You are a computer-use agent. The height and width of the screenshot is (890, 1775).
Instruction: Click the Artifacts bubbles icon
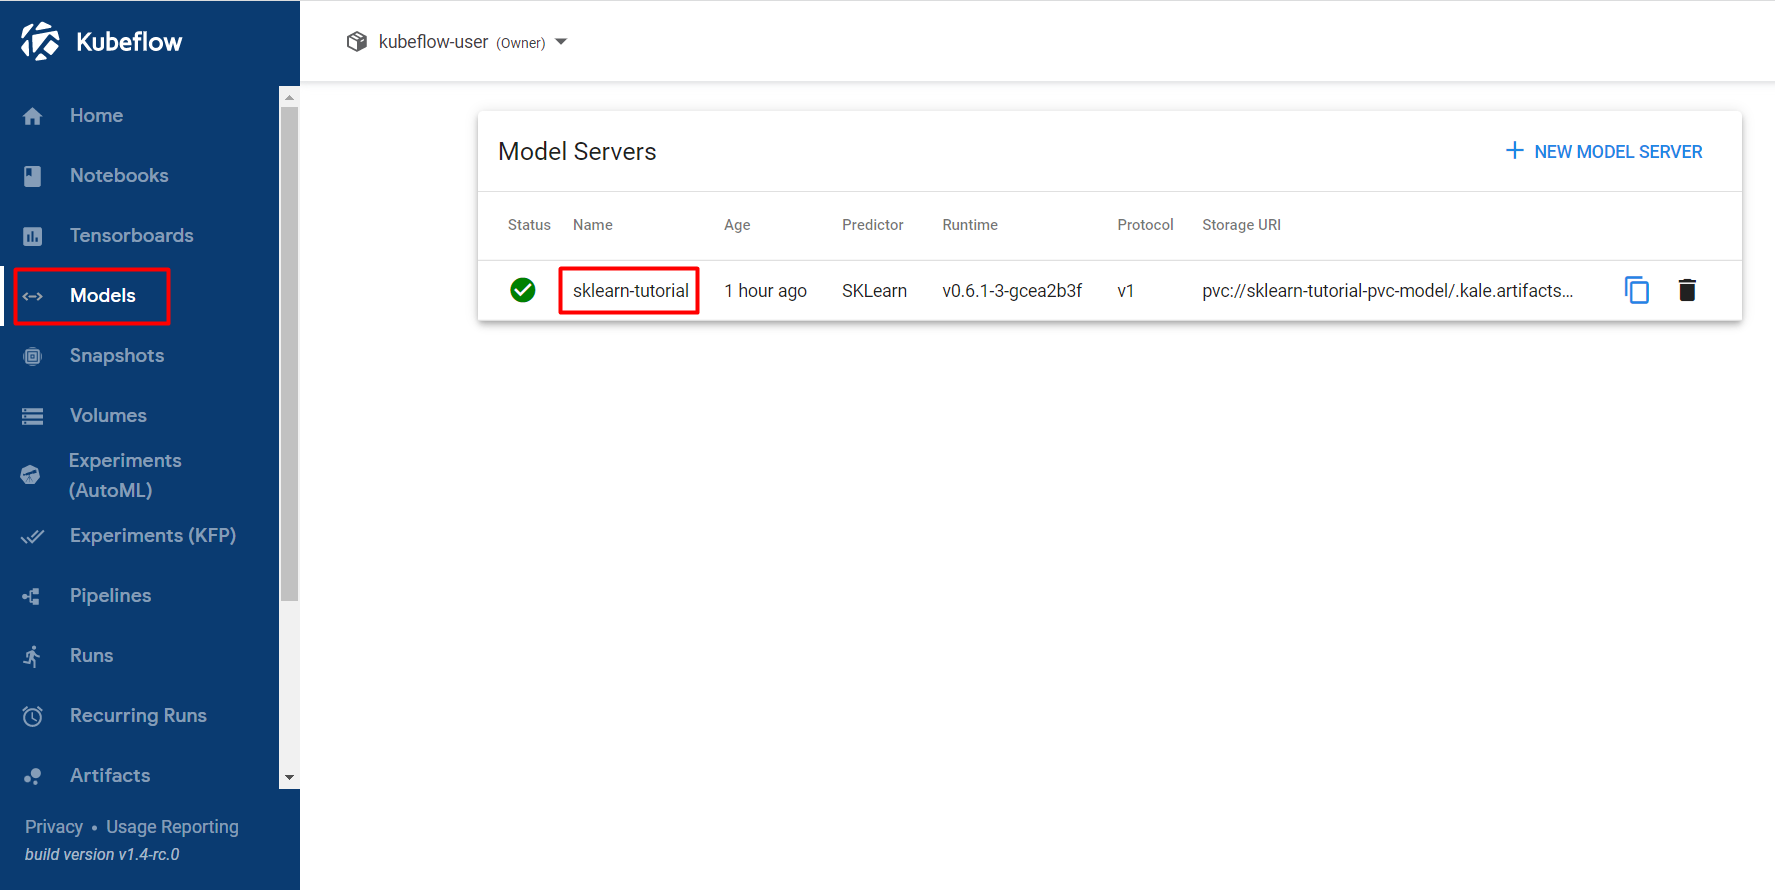click(33, 776)
